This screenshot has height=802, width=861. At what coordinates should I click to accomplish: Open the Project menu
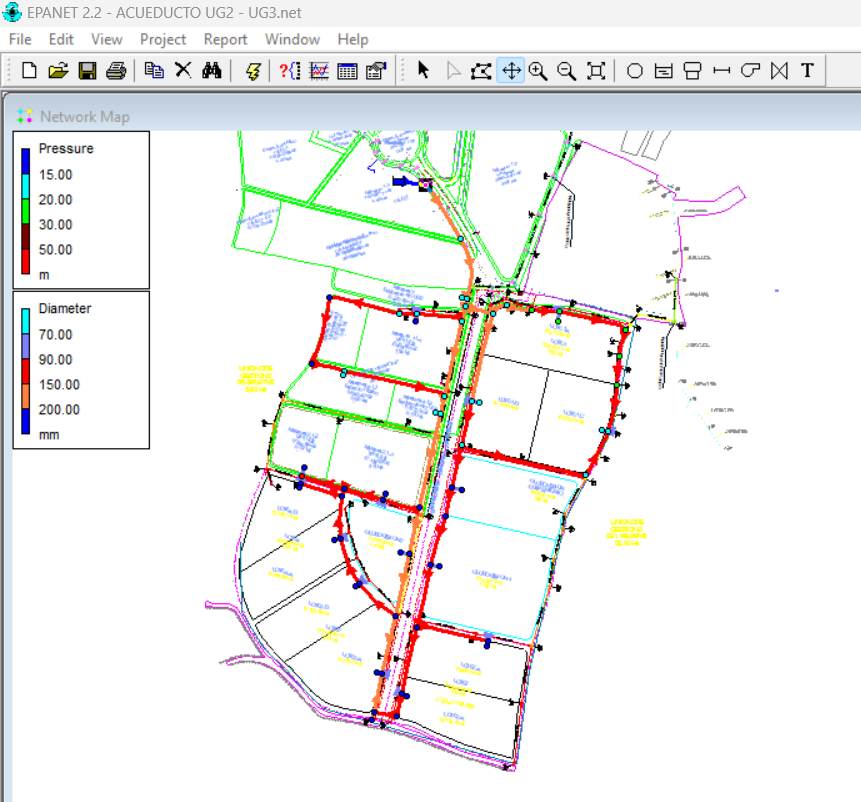click(163, 39)
